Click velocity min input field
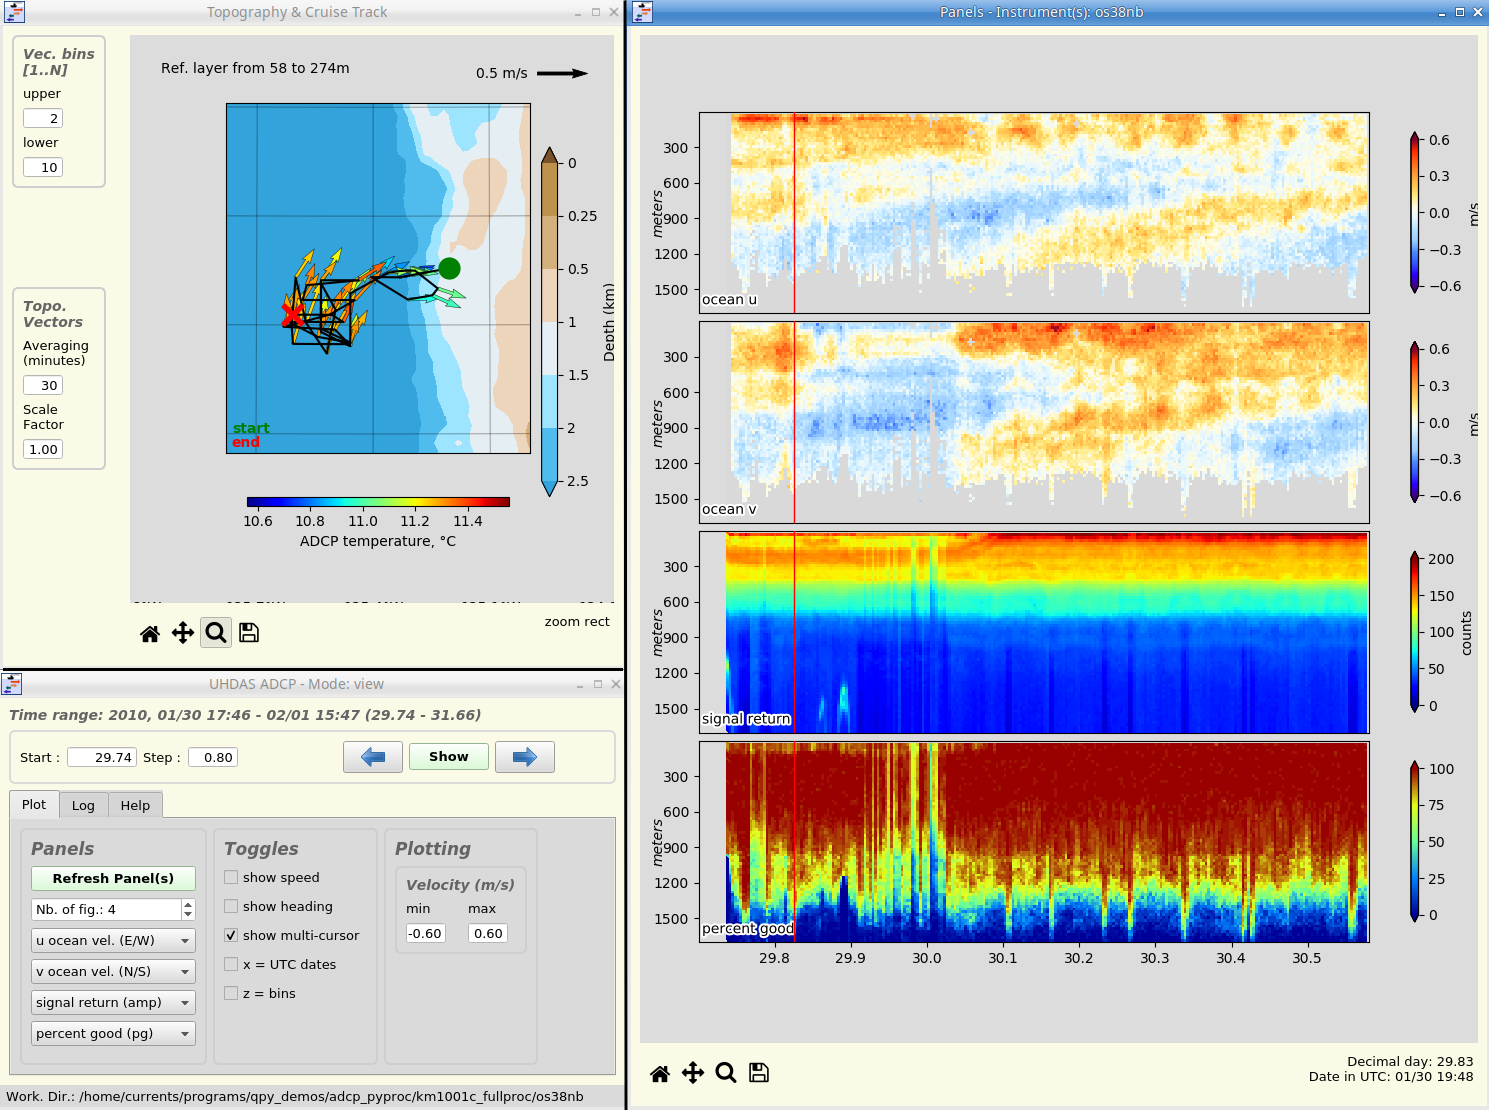The width and height of the screenshot is (1489, 1110). pos(425,933)
